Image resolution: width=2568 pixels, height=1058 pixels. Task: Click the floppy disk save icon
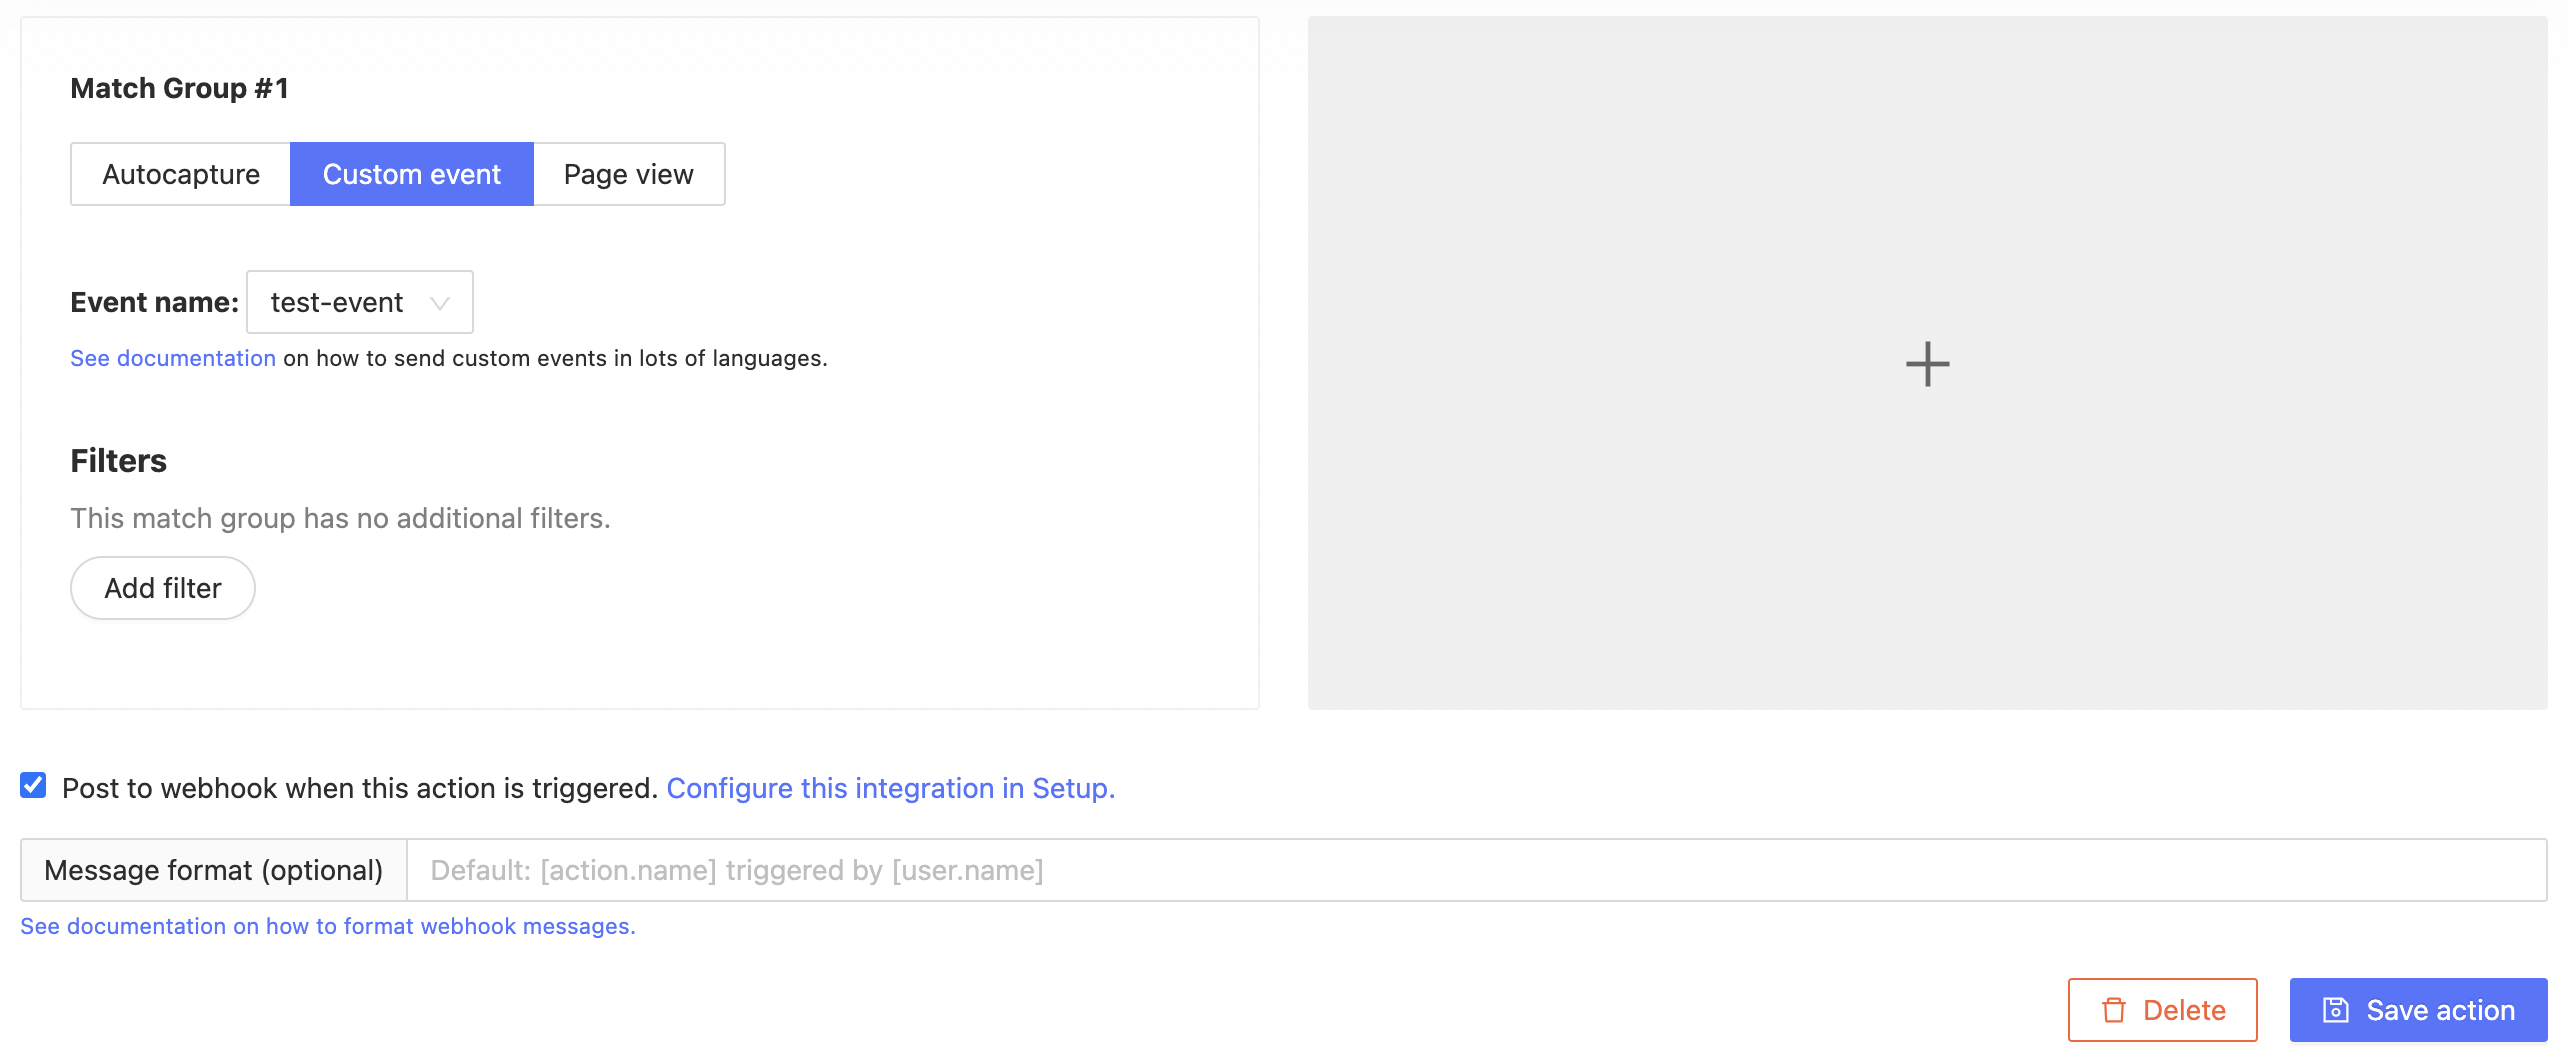pyautogui.click(x=2335, y=1010)
